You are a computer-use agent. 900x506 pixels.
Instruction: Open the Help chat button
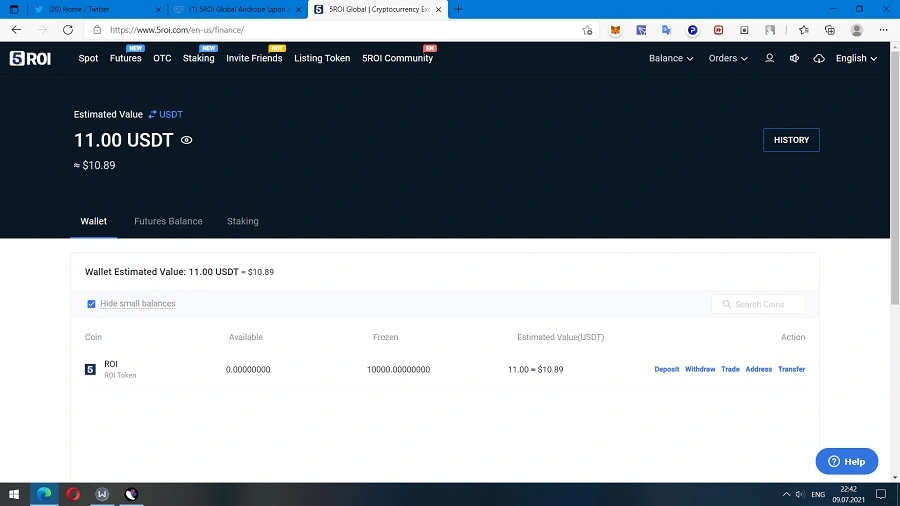[847, 461]
